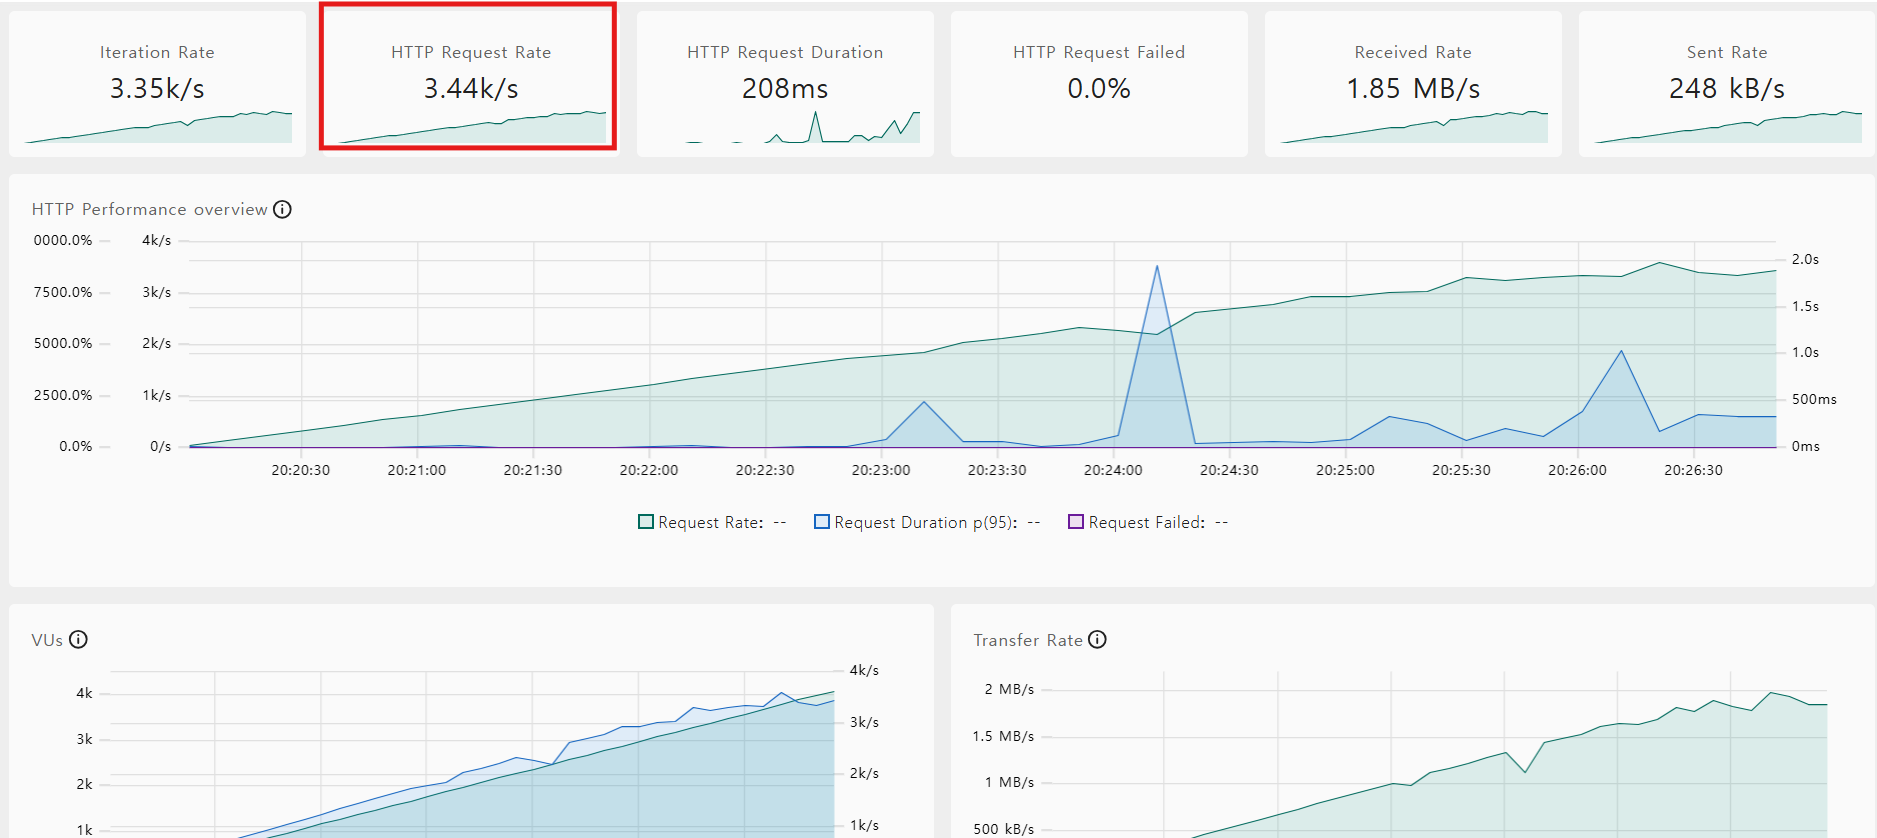Image resolution: width=1877 pixels, height=838 pixels.
Task: Select the 500 kB/s Transfer Rate axis label
Action: [1004, 829]
